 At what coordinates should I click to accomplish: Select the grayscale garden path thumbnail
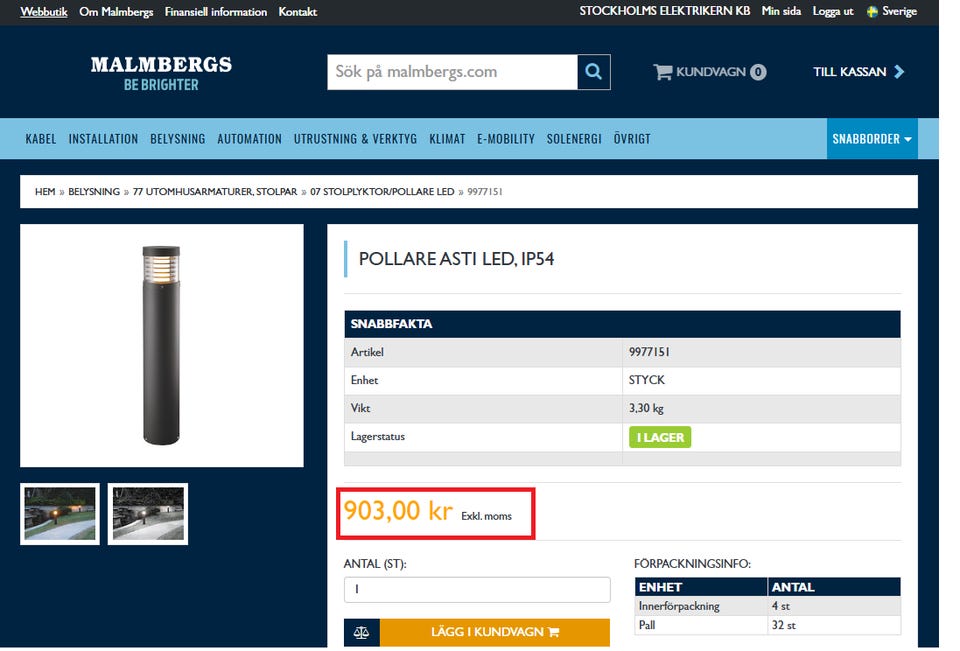point(148,514)
